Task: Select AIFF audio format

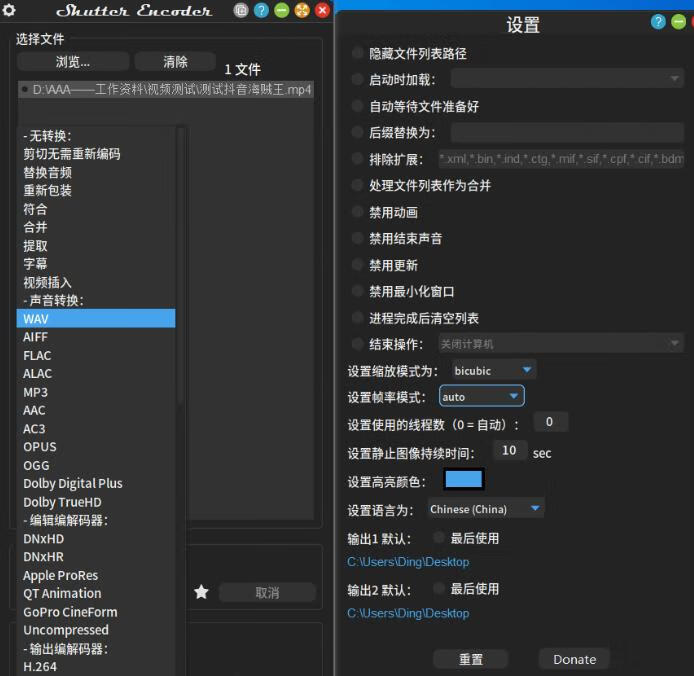Action: coord(96,337)
